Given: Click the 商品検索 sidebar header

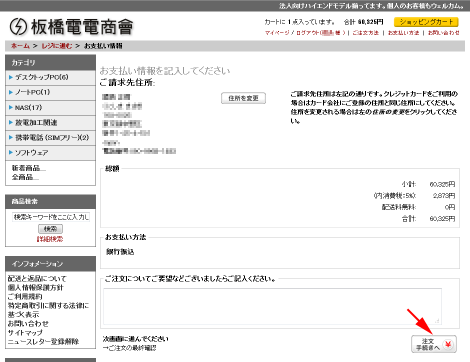Looking at the screenshot, I should [x=50, y=201].
